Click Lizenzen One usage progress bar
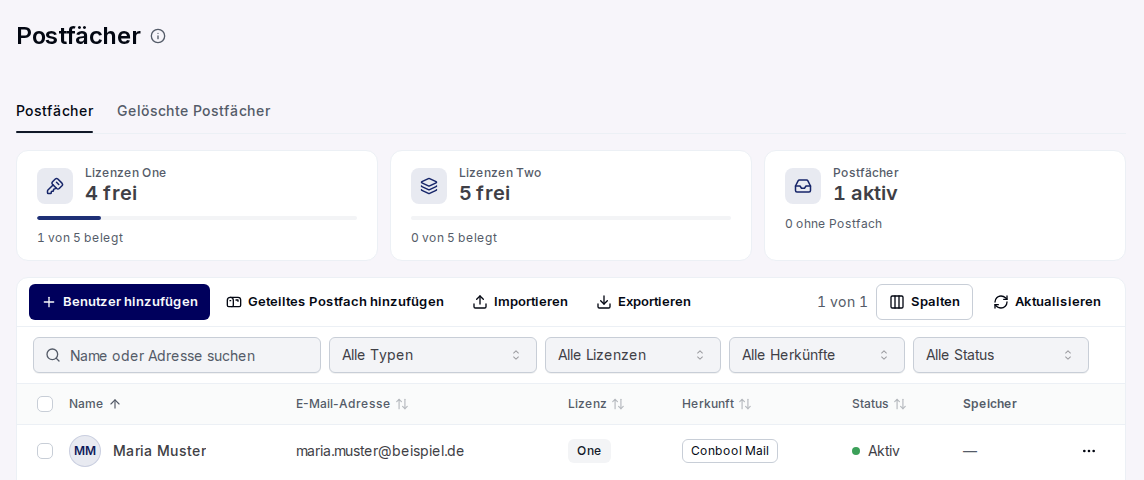 pos(197,218)
